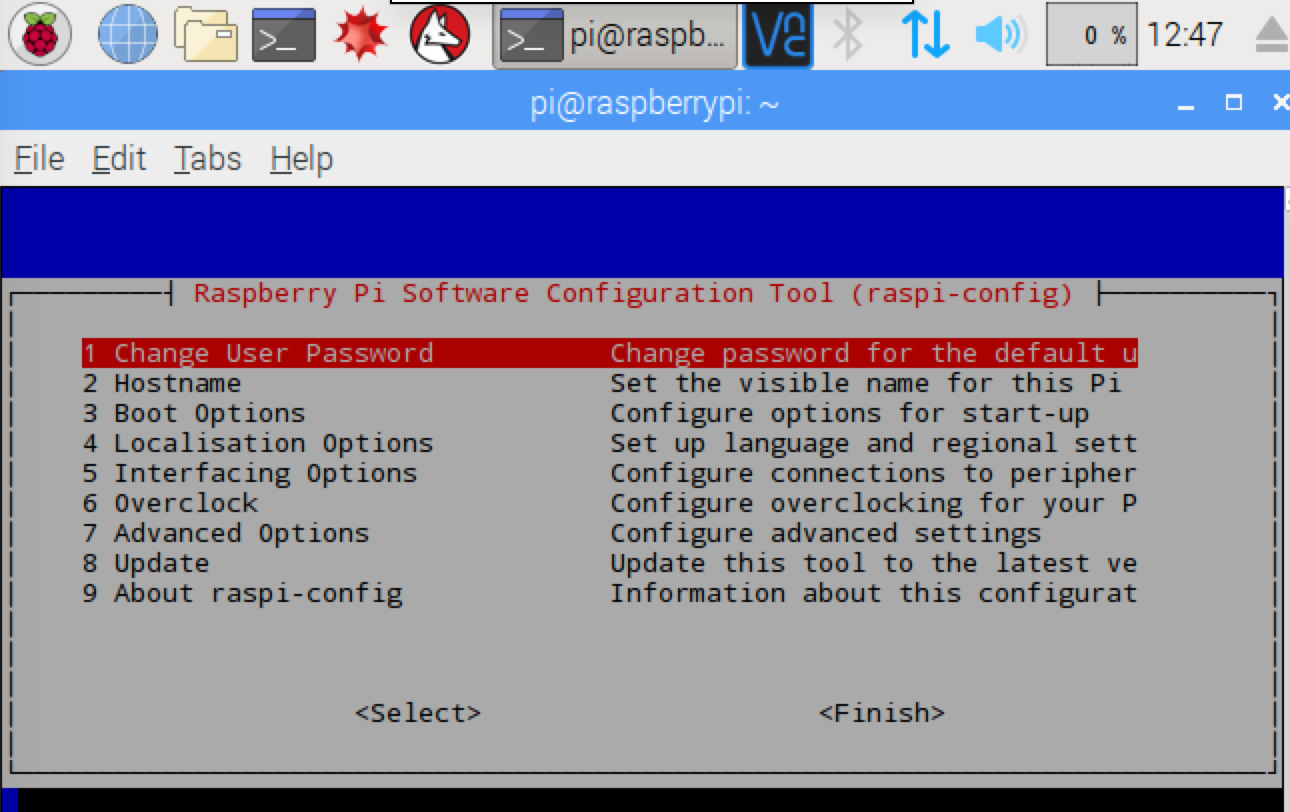Viewport: 1290px width, 812px height.
Task: Select 1 Change User Password
Action: click(610, 353)
